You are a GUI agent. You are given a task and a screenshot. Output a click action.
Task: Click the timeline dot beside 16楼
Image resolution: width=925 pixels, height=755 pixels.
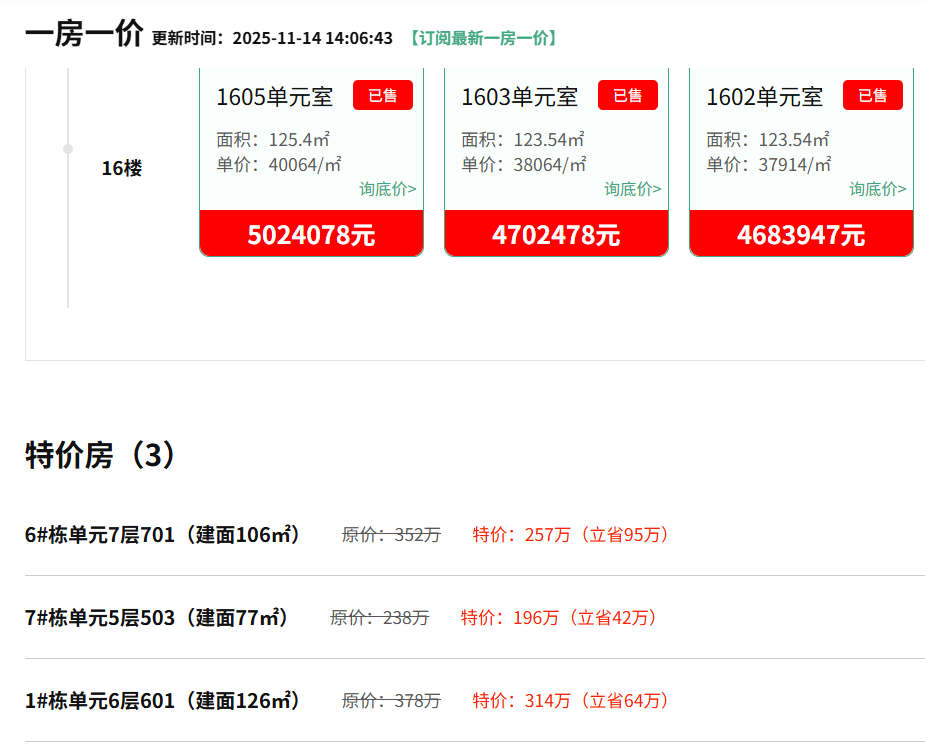[68, 149]
